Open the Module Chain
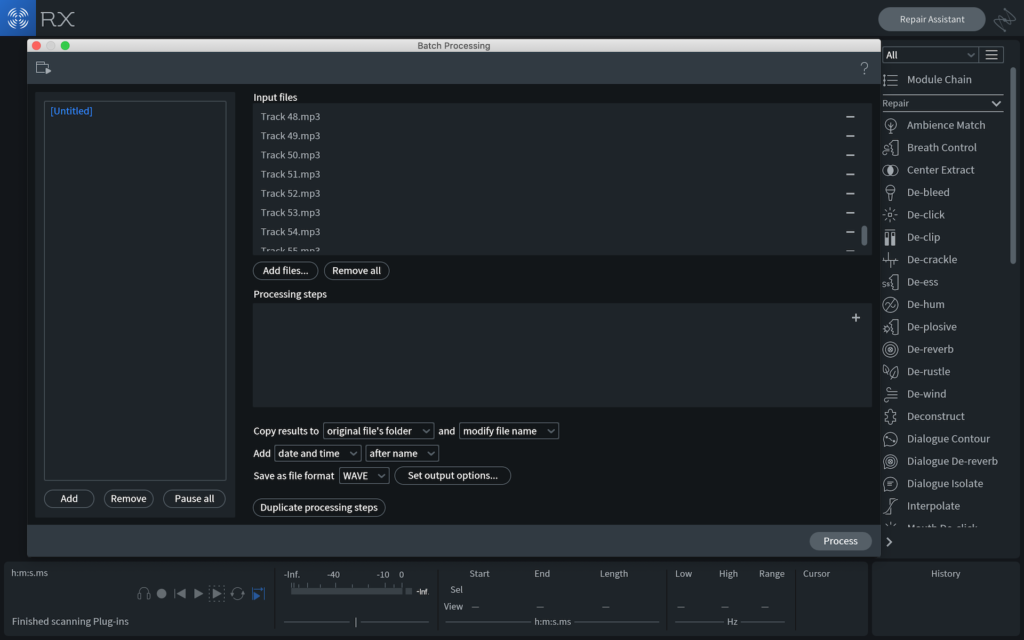1024x640 pixels. click(938, 80)
